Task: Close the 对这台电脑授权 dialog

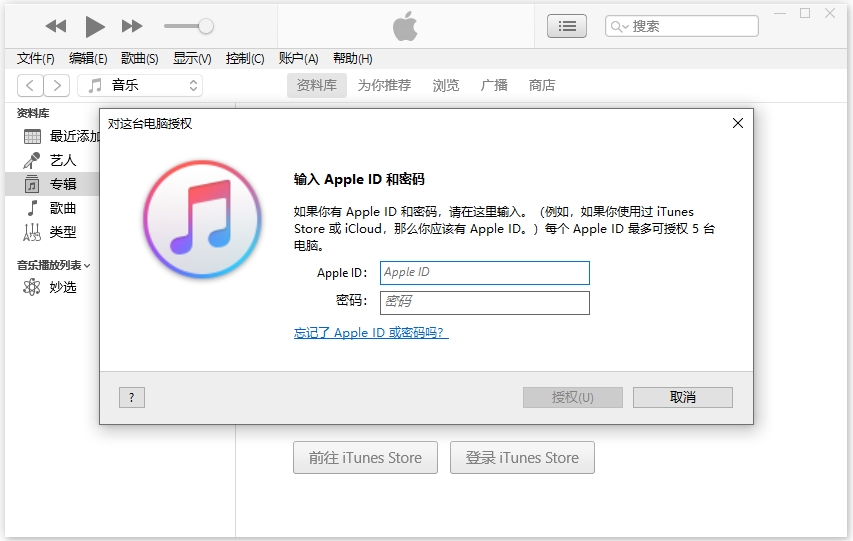Action: 738,124
